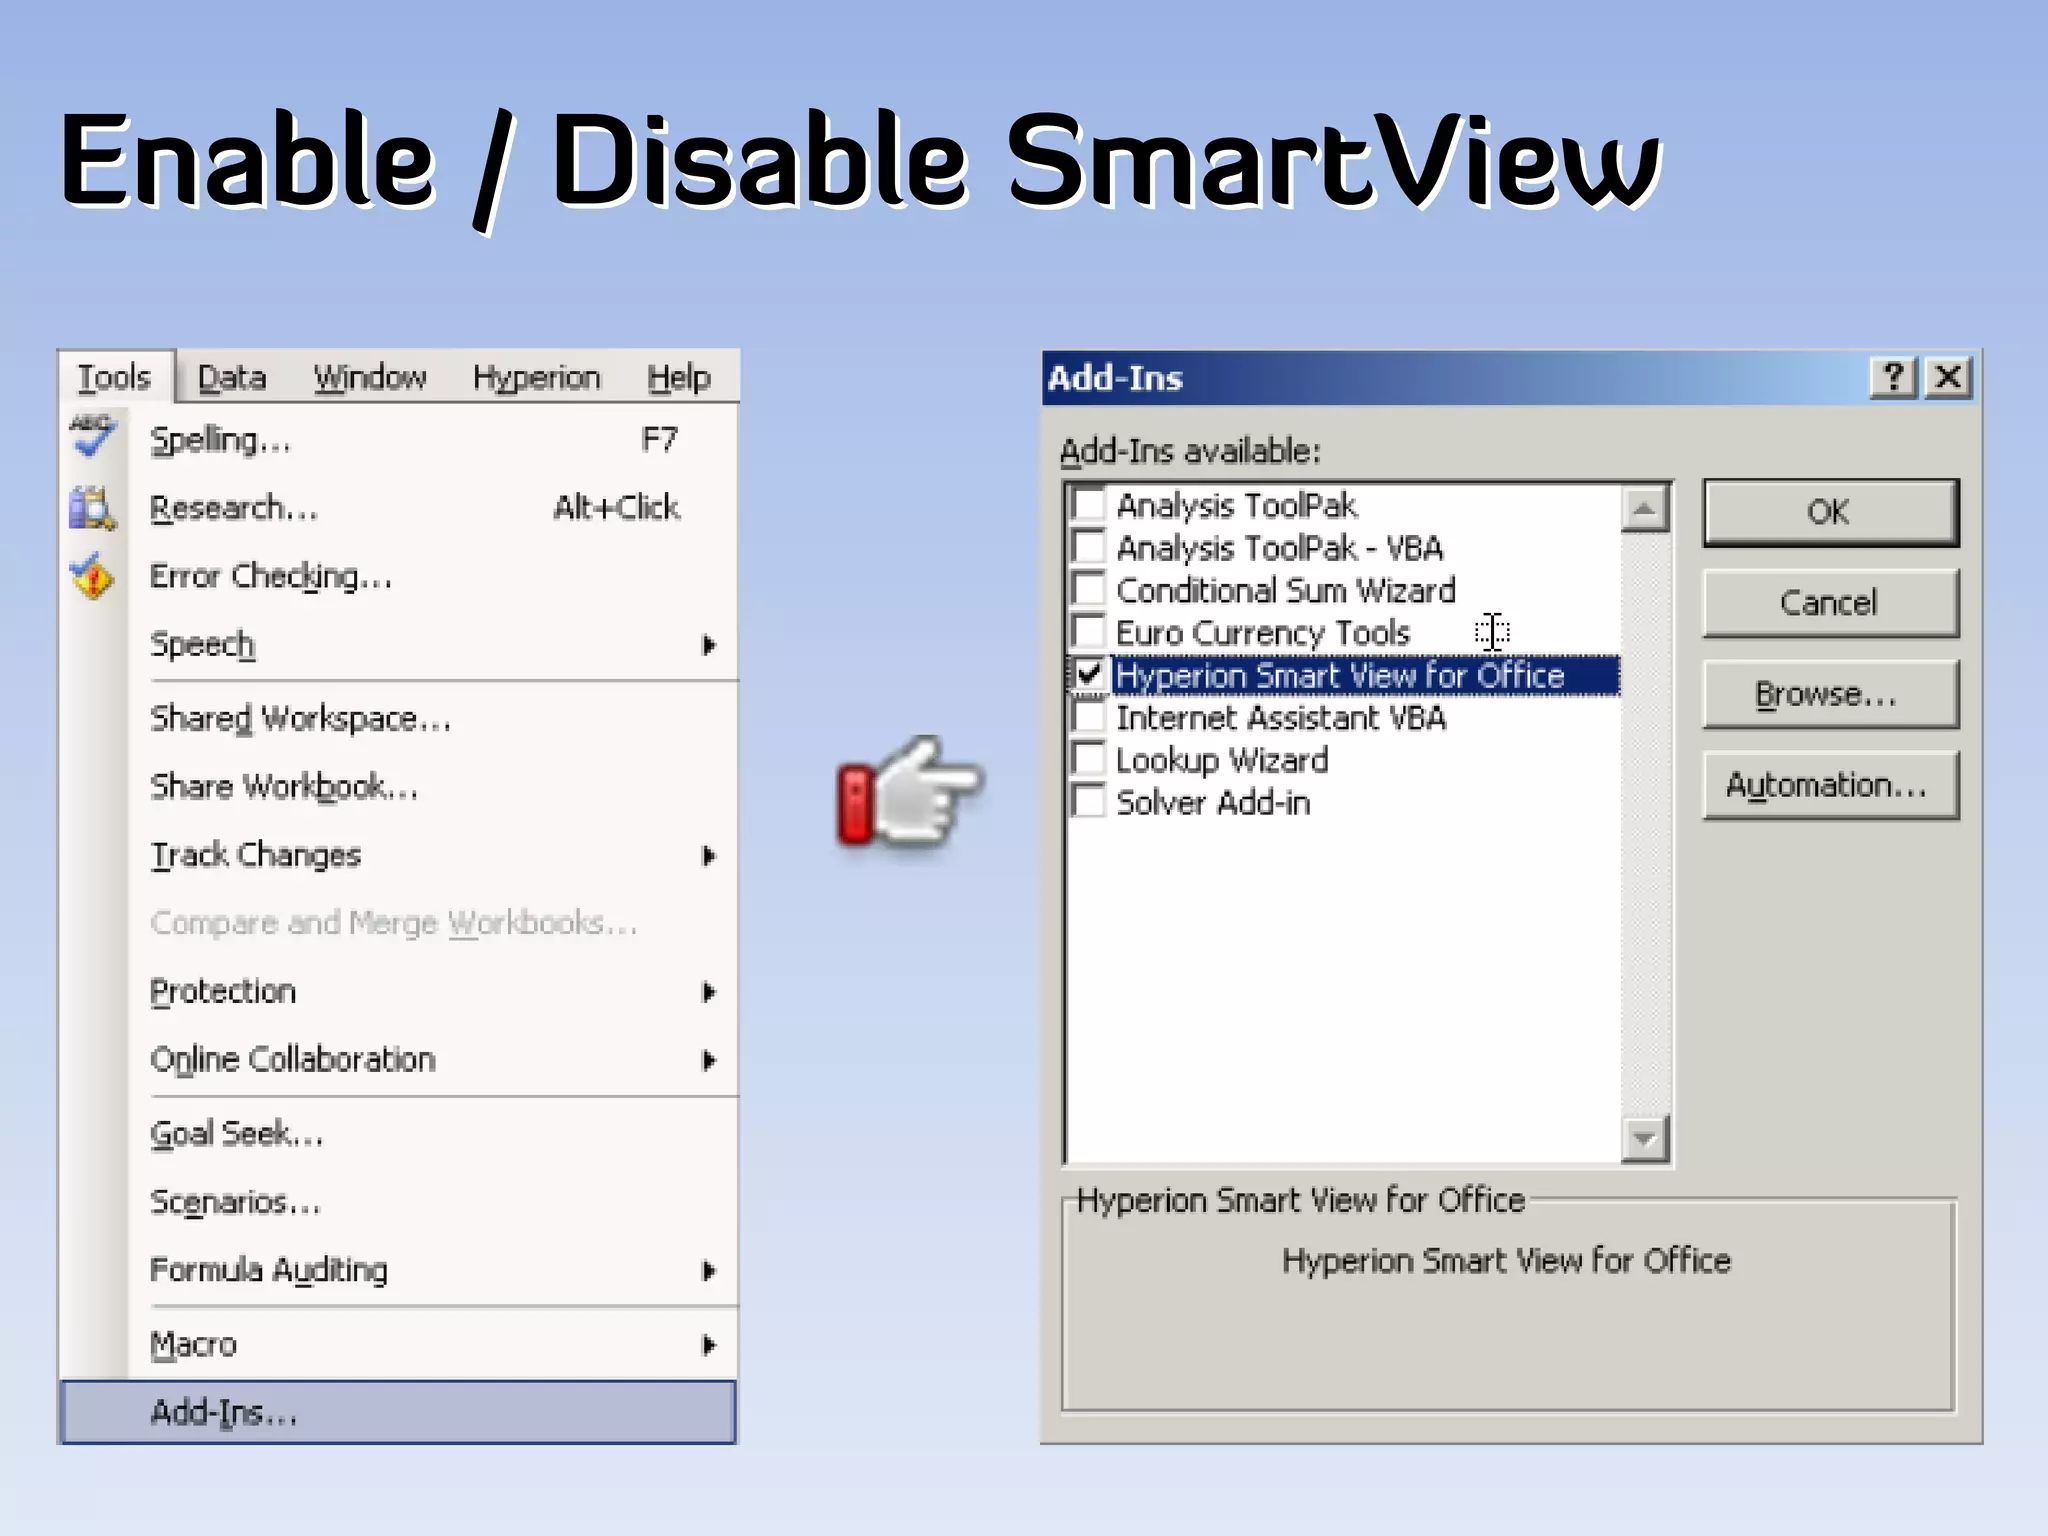Check the Internet Assistant VBA box
This screenshot has width=2048, height=1536.
click(x=1088, y=717)
